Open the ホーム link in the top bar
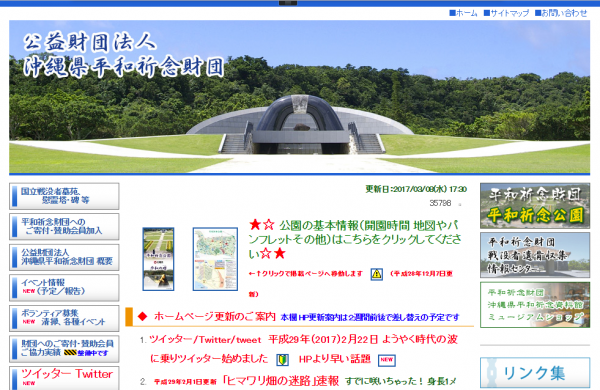Viewport: 600px width, 390px height. [463, 13]
